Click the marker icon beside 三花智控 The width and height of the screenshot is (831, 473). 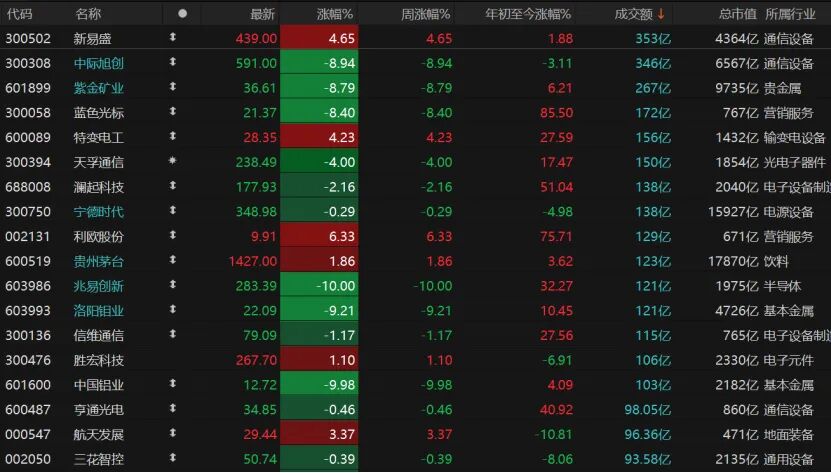[172, 457]
